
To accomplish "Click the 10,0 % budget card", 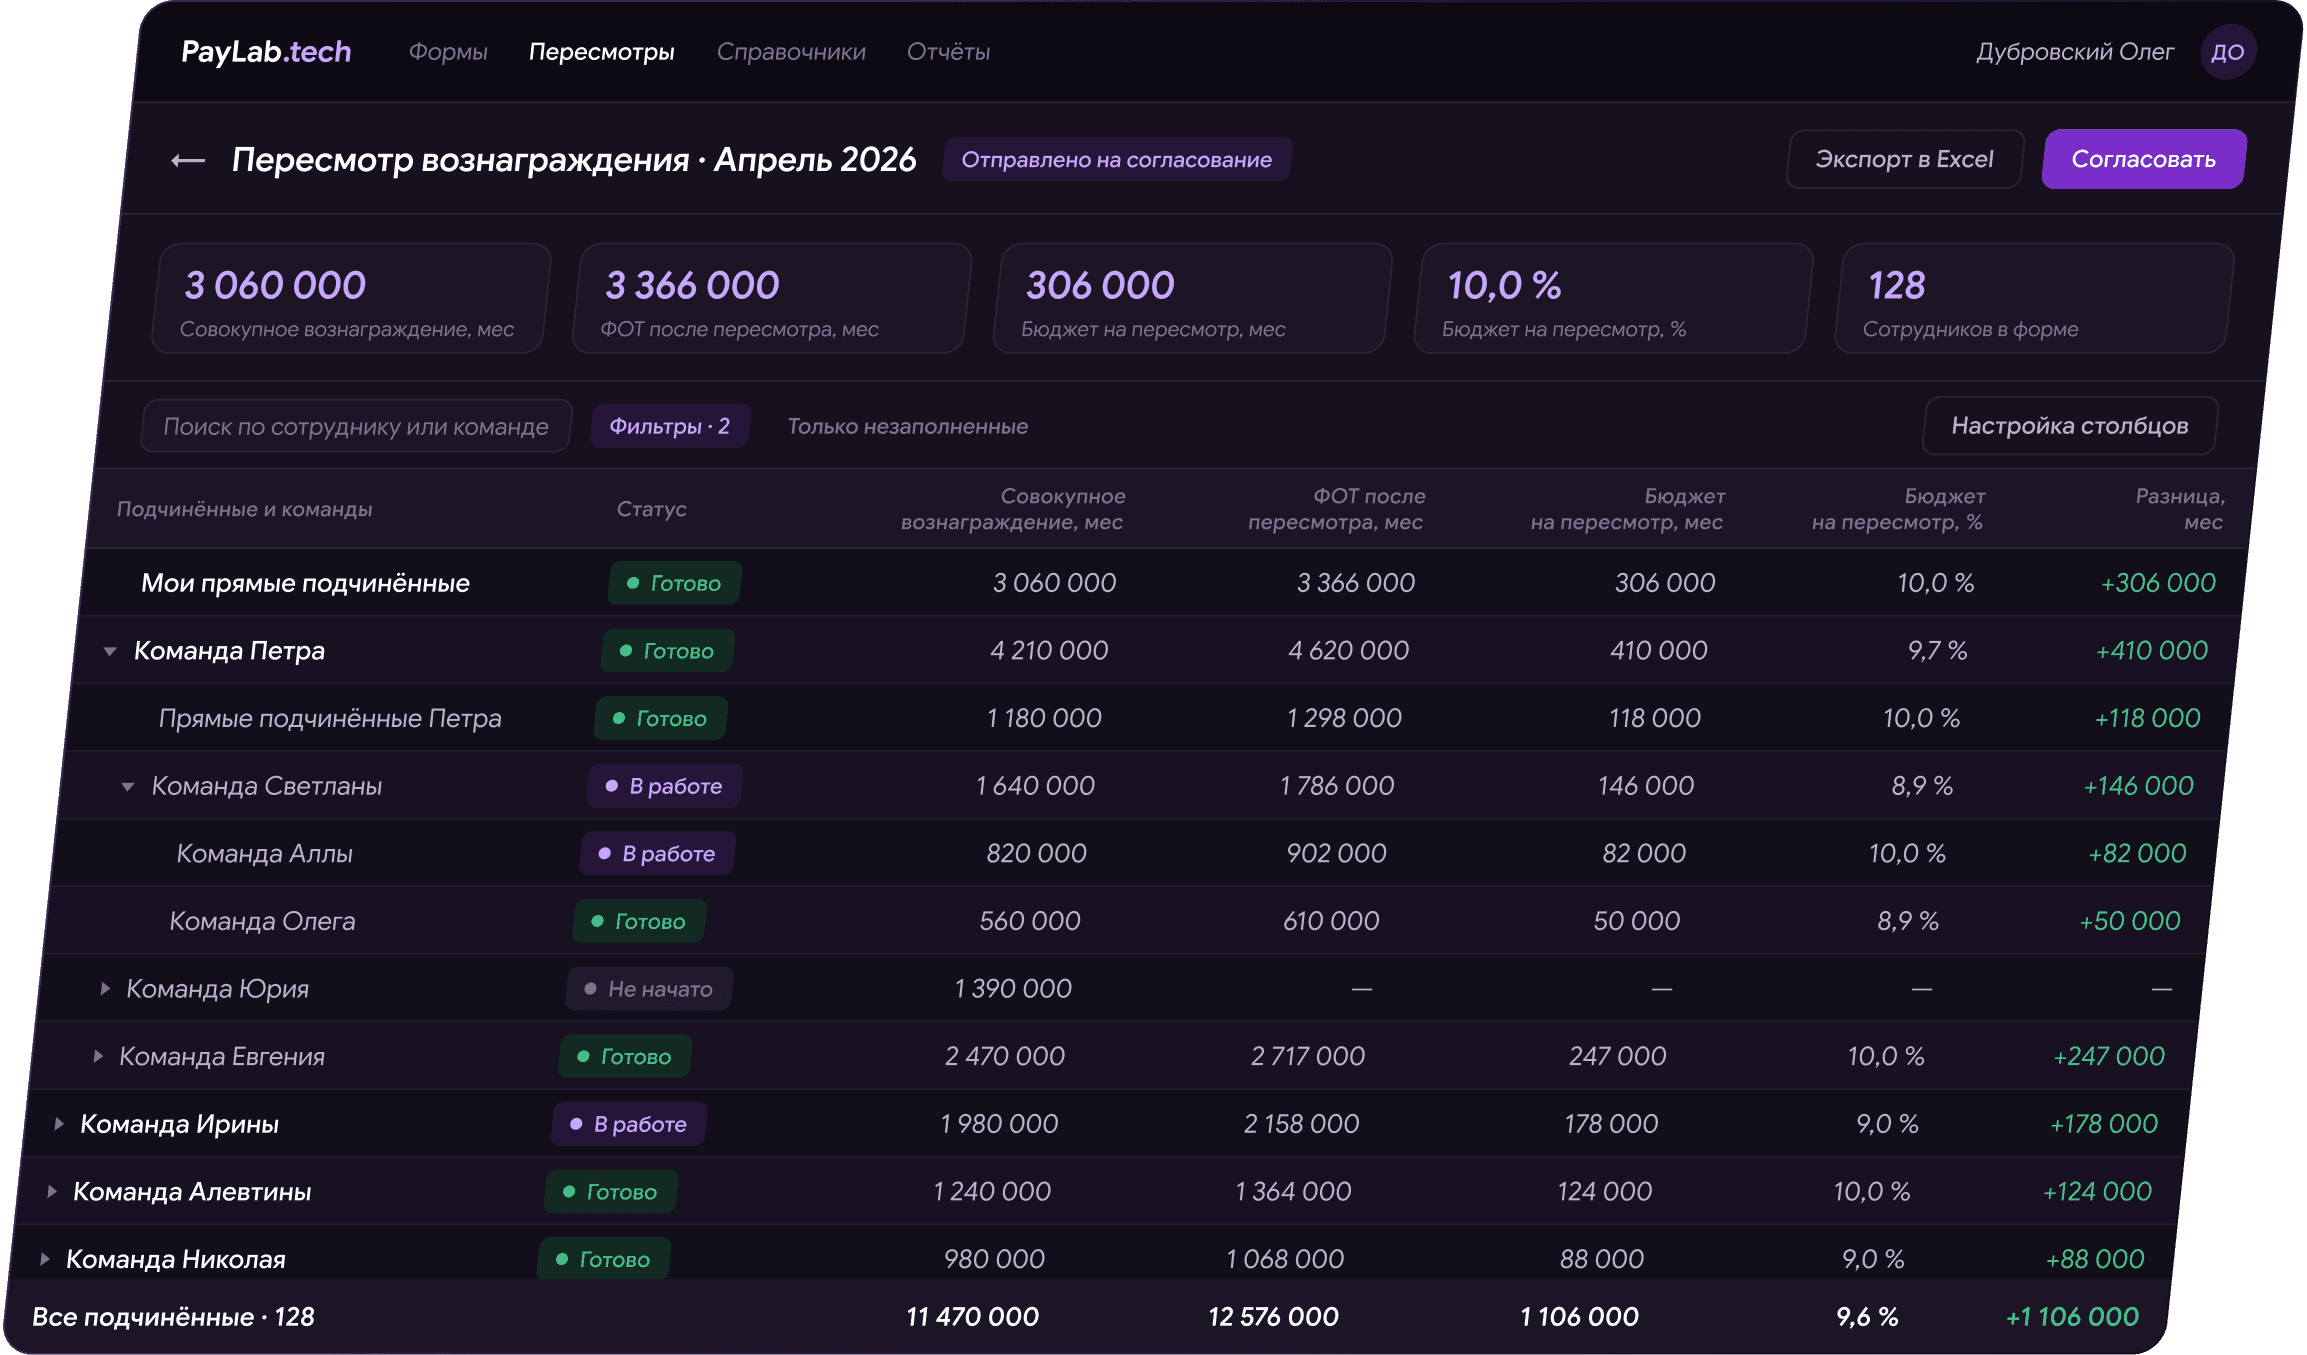I will point(1612,298).
